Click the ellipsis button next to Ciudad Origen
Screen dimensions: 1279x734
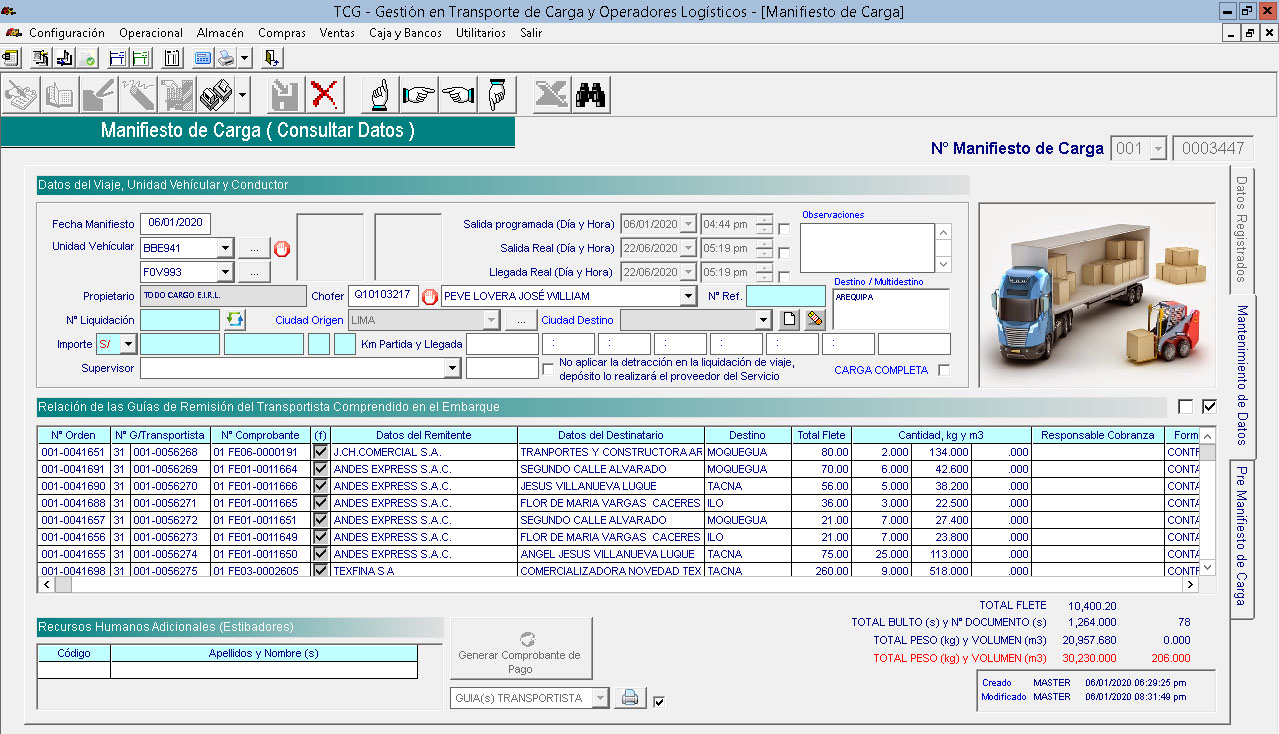[x=520, y=320]
